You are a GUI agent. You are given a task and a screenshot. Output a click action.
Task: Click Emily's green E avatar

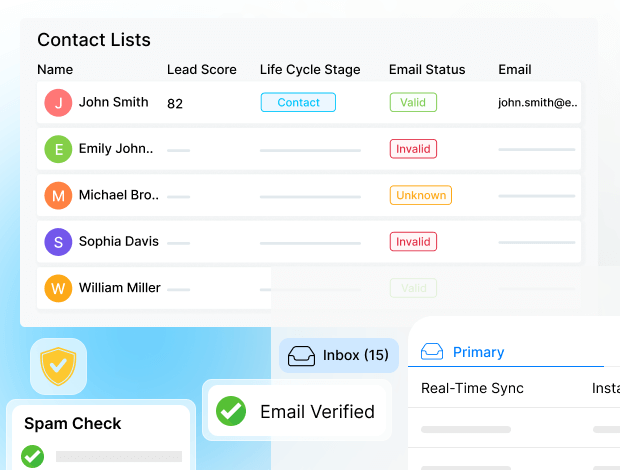tap(58, 149)
